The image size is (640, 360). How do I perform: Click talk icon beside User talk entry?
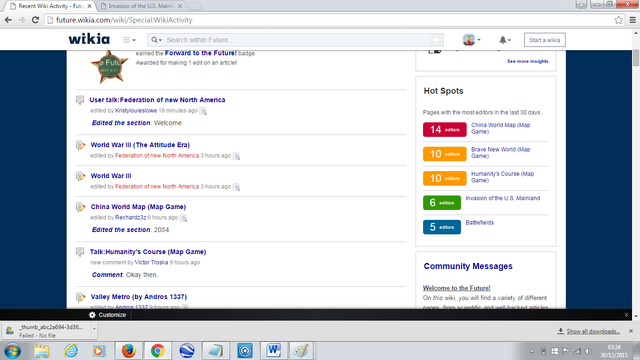coord(80,100)
